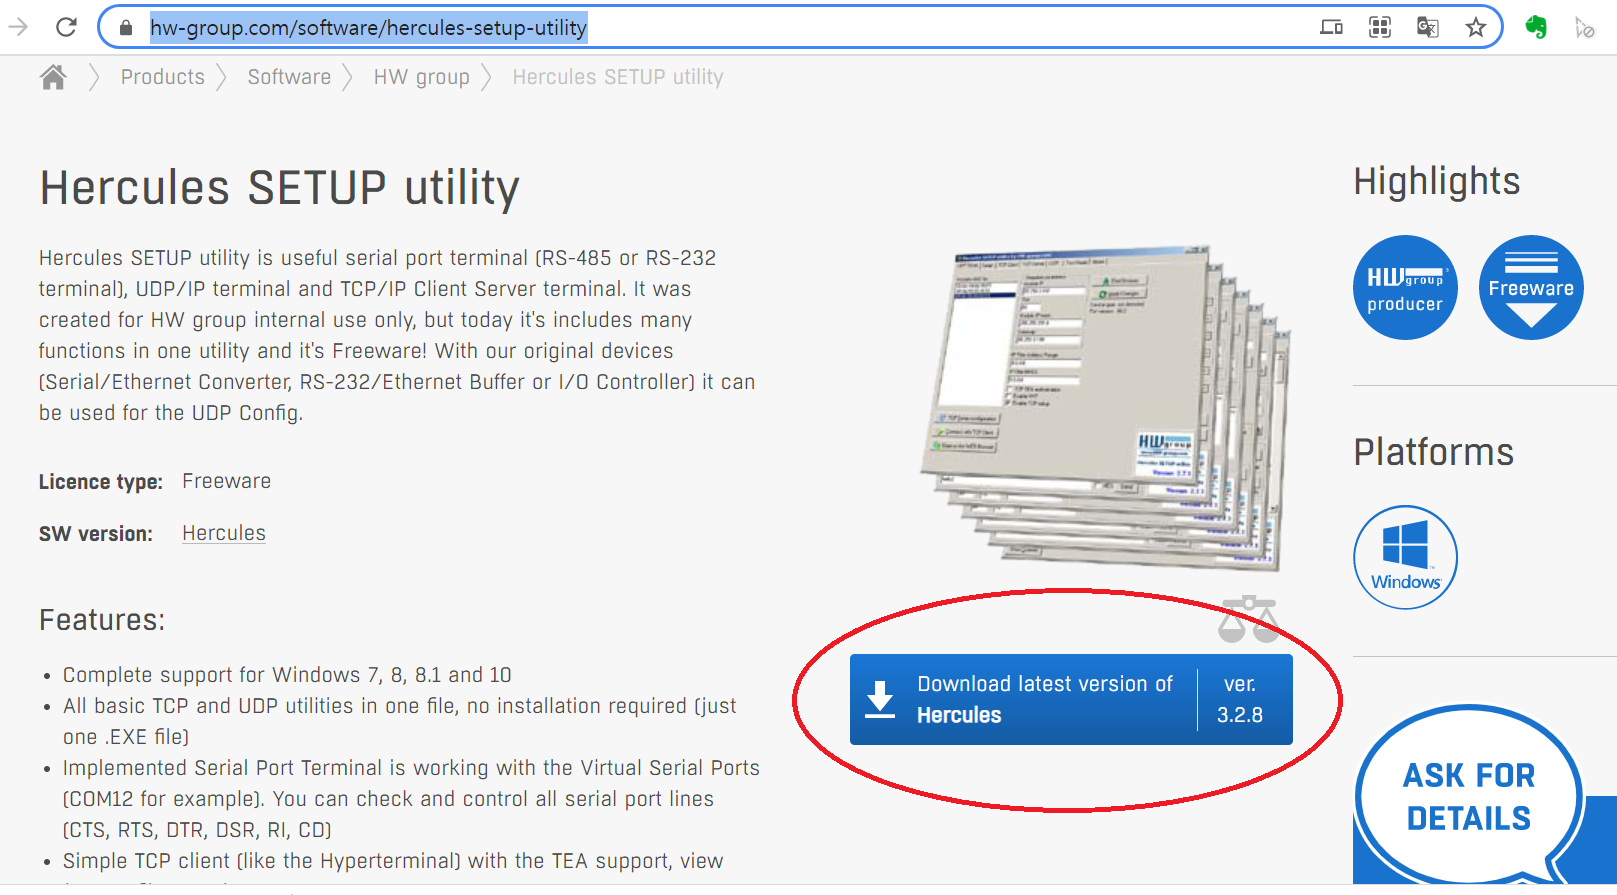Click the compare scales icon
Viewport: 1617px width, 895px height.
coord(1249,619)
